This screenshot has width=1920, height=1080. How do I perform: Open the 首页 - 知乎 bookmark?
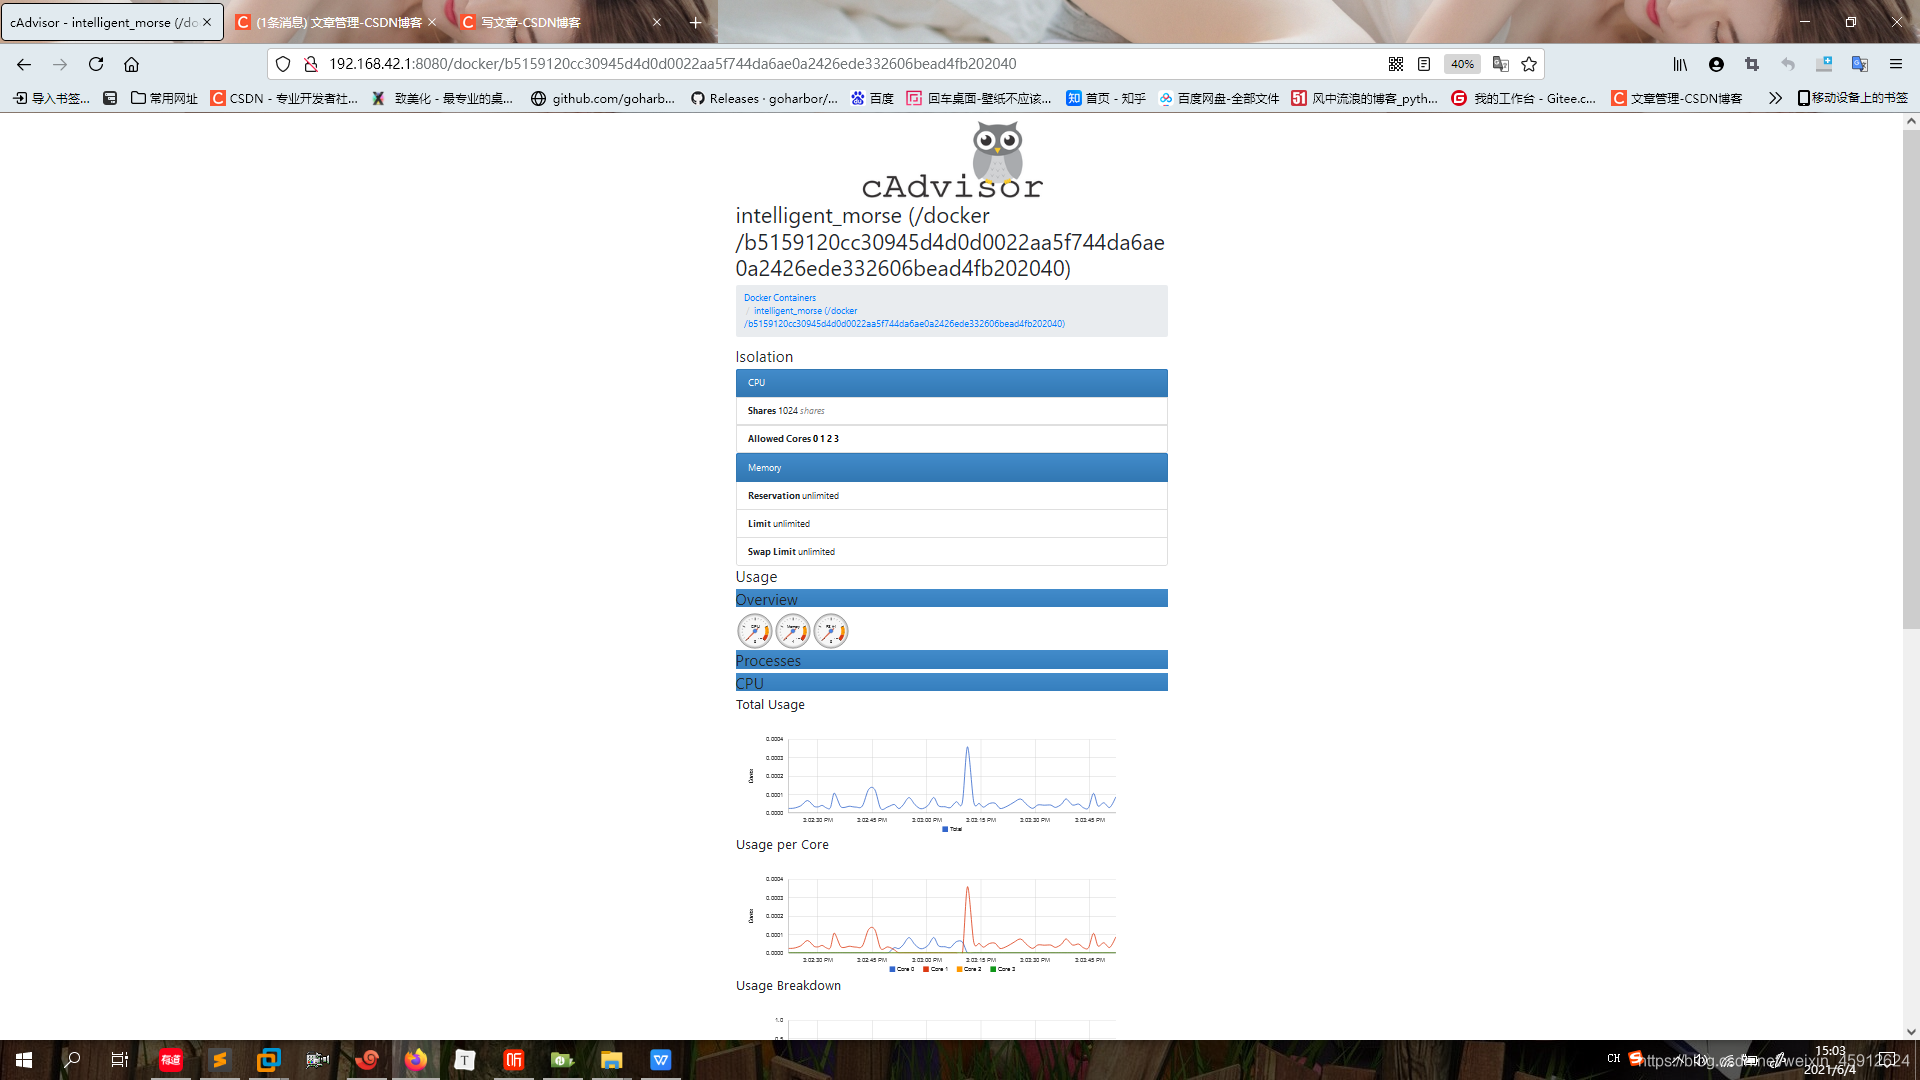click(1106, 98)
